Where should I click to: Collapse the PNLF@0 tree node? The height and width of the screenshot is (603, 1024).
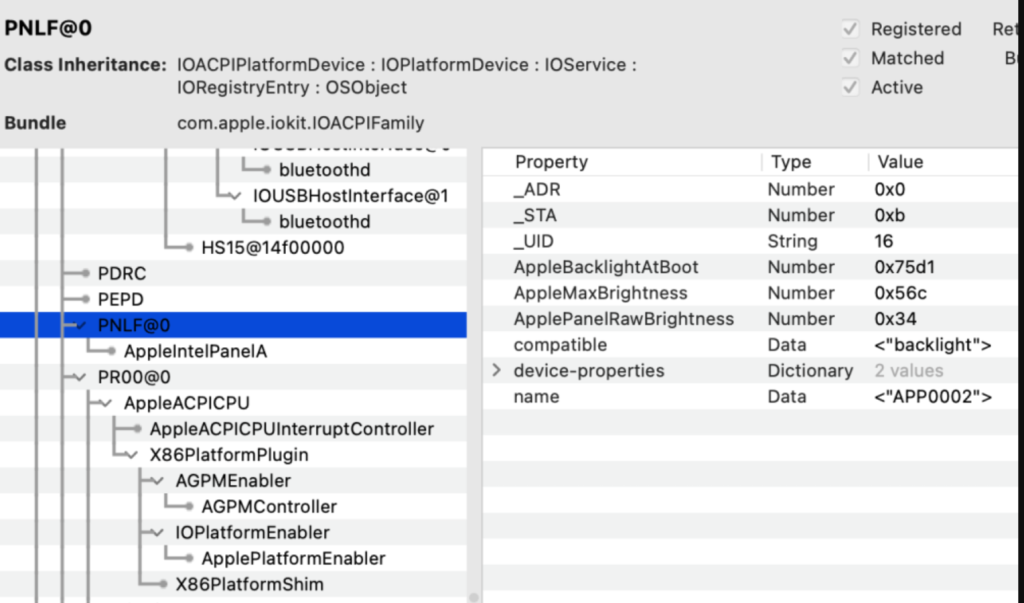tap(80, 325)
